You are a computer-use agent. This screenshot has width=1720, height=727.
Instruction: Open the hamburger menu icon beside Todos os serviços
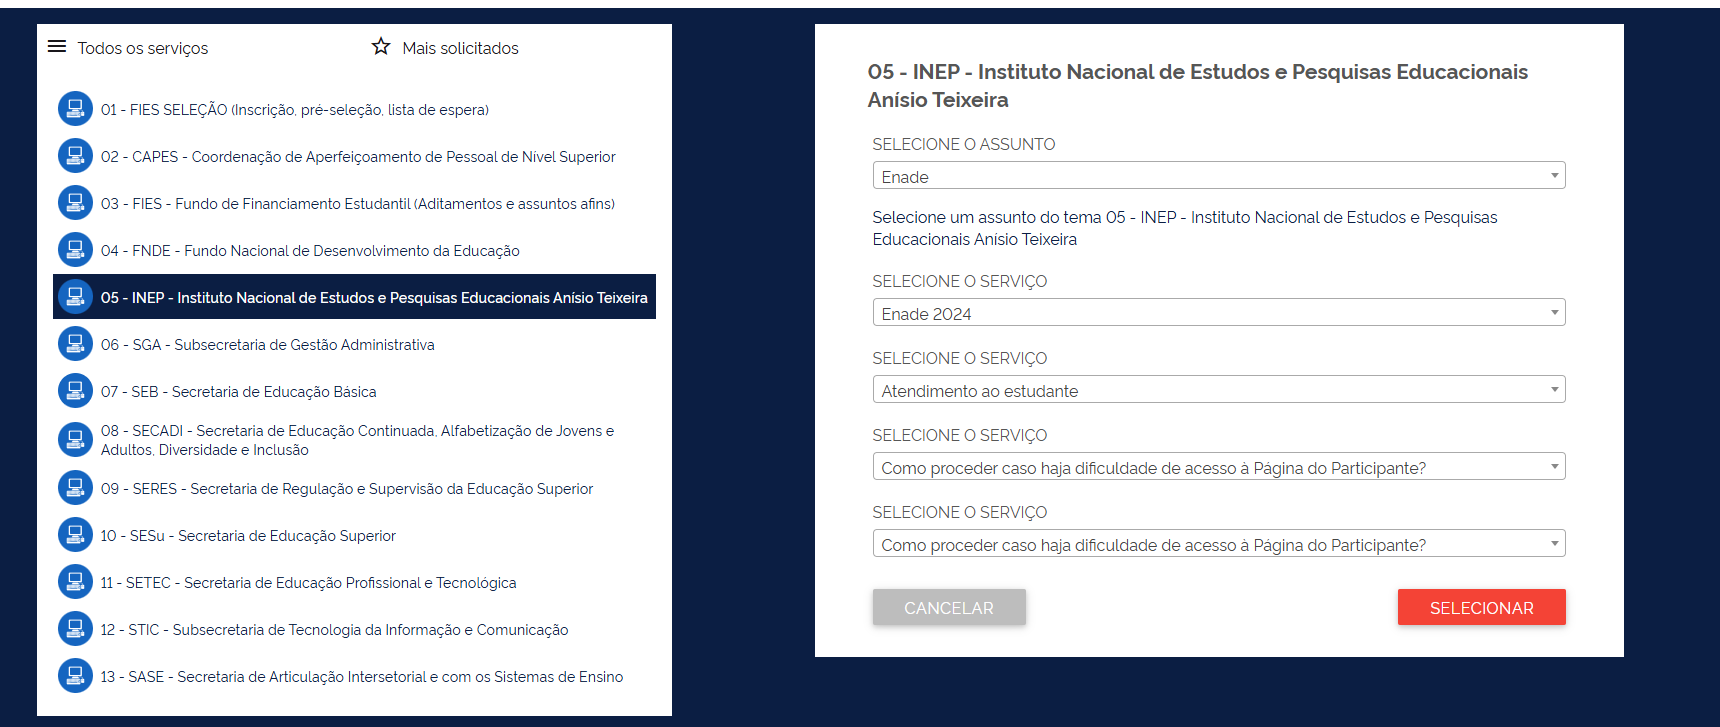[57, 47]
